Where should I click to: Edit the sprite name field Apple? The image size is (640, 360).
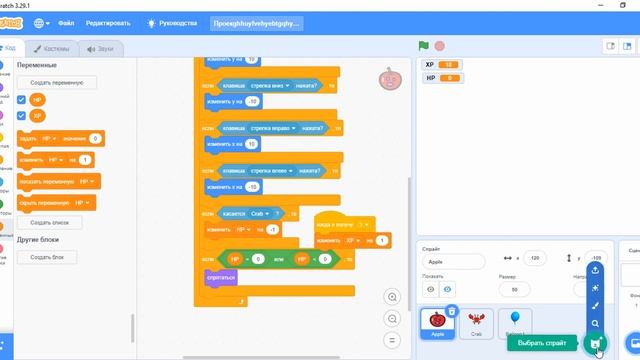[x=454, y=262]
